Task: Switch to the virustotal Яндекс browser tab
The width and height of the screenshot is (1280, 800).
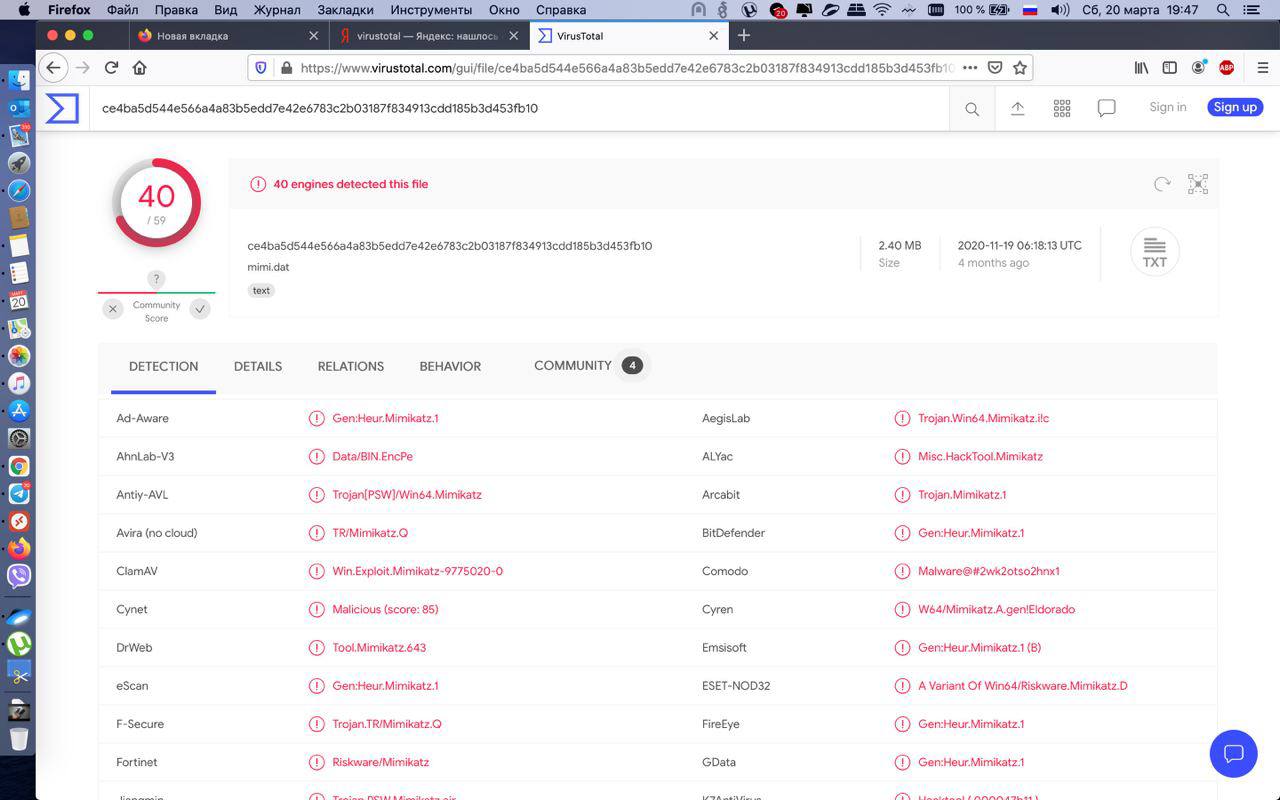Action: coord(430,35)
